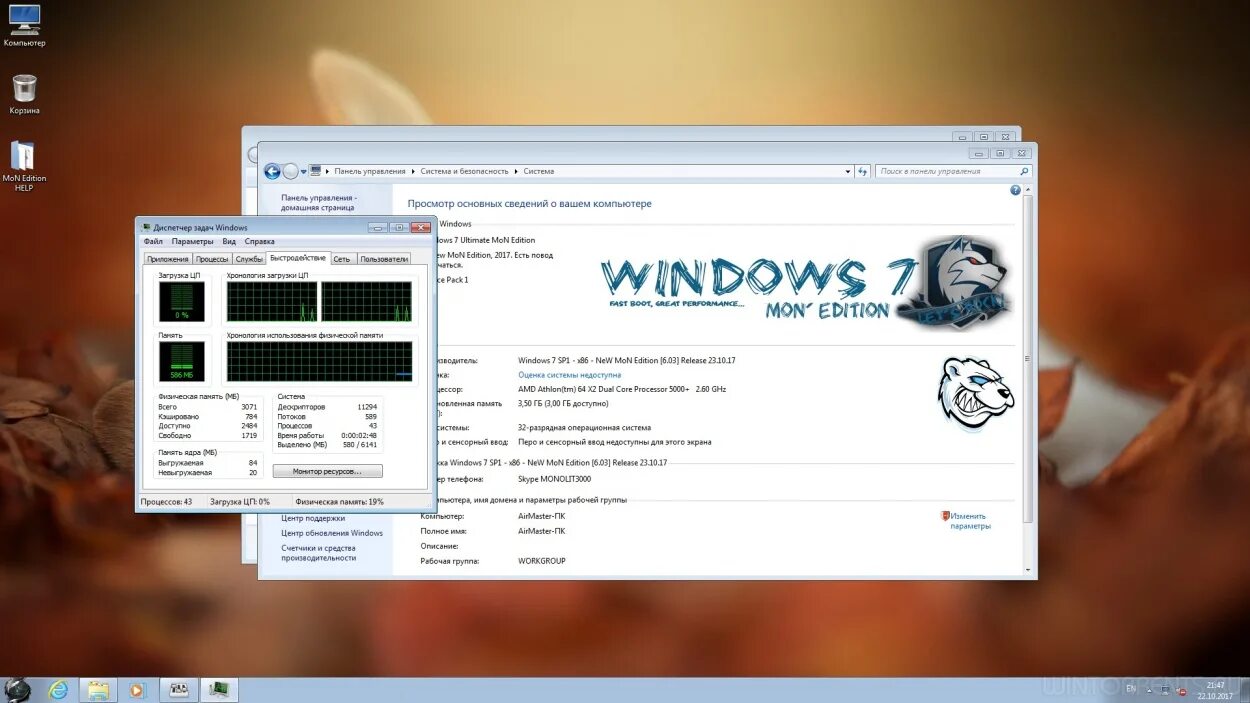Open the help question mark in System window
Viewport: 1250px width, 703px height.
click(x=1016, y=190)
